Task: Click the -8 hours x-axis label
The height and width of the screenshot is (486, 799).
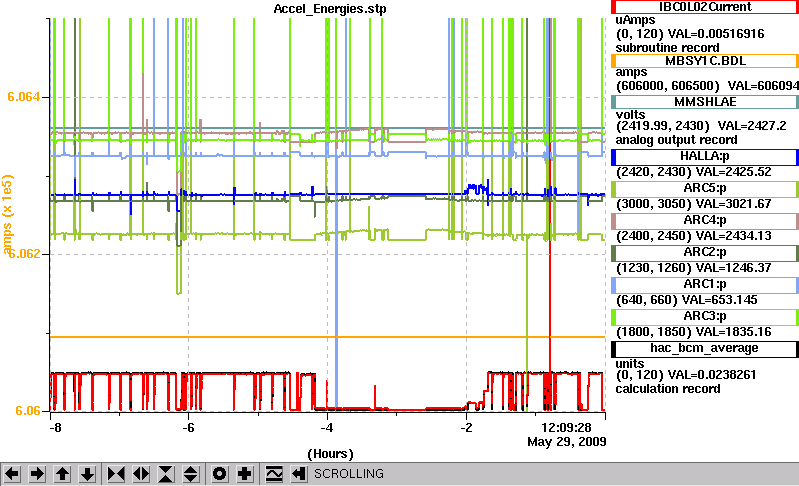Action: 56,427
